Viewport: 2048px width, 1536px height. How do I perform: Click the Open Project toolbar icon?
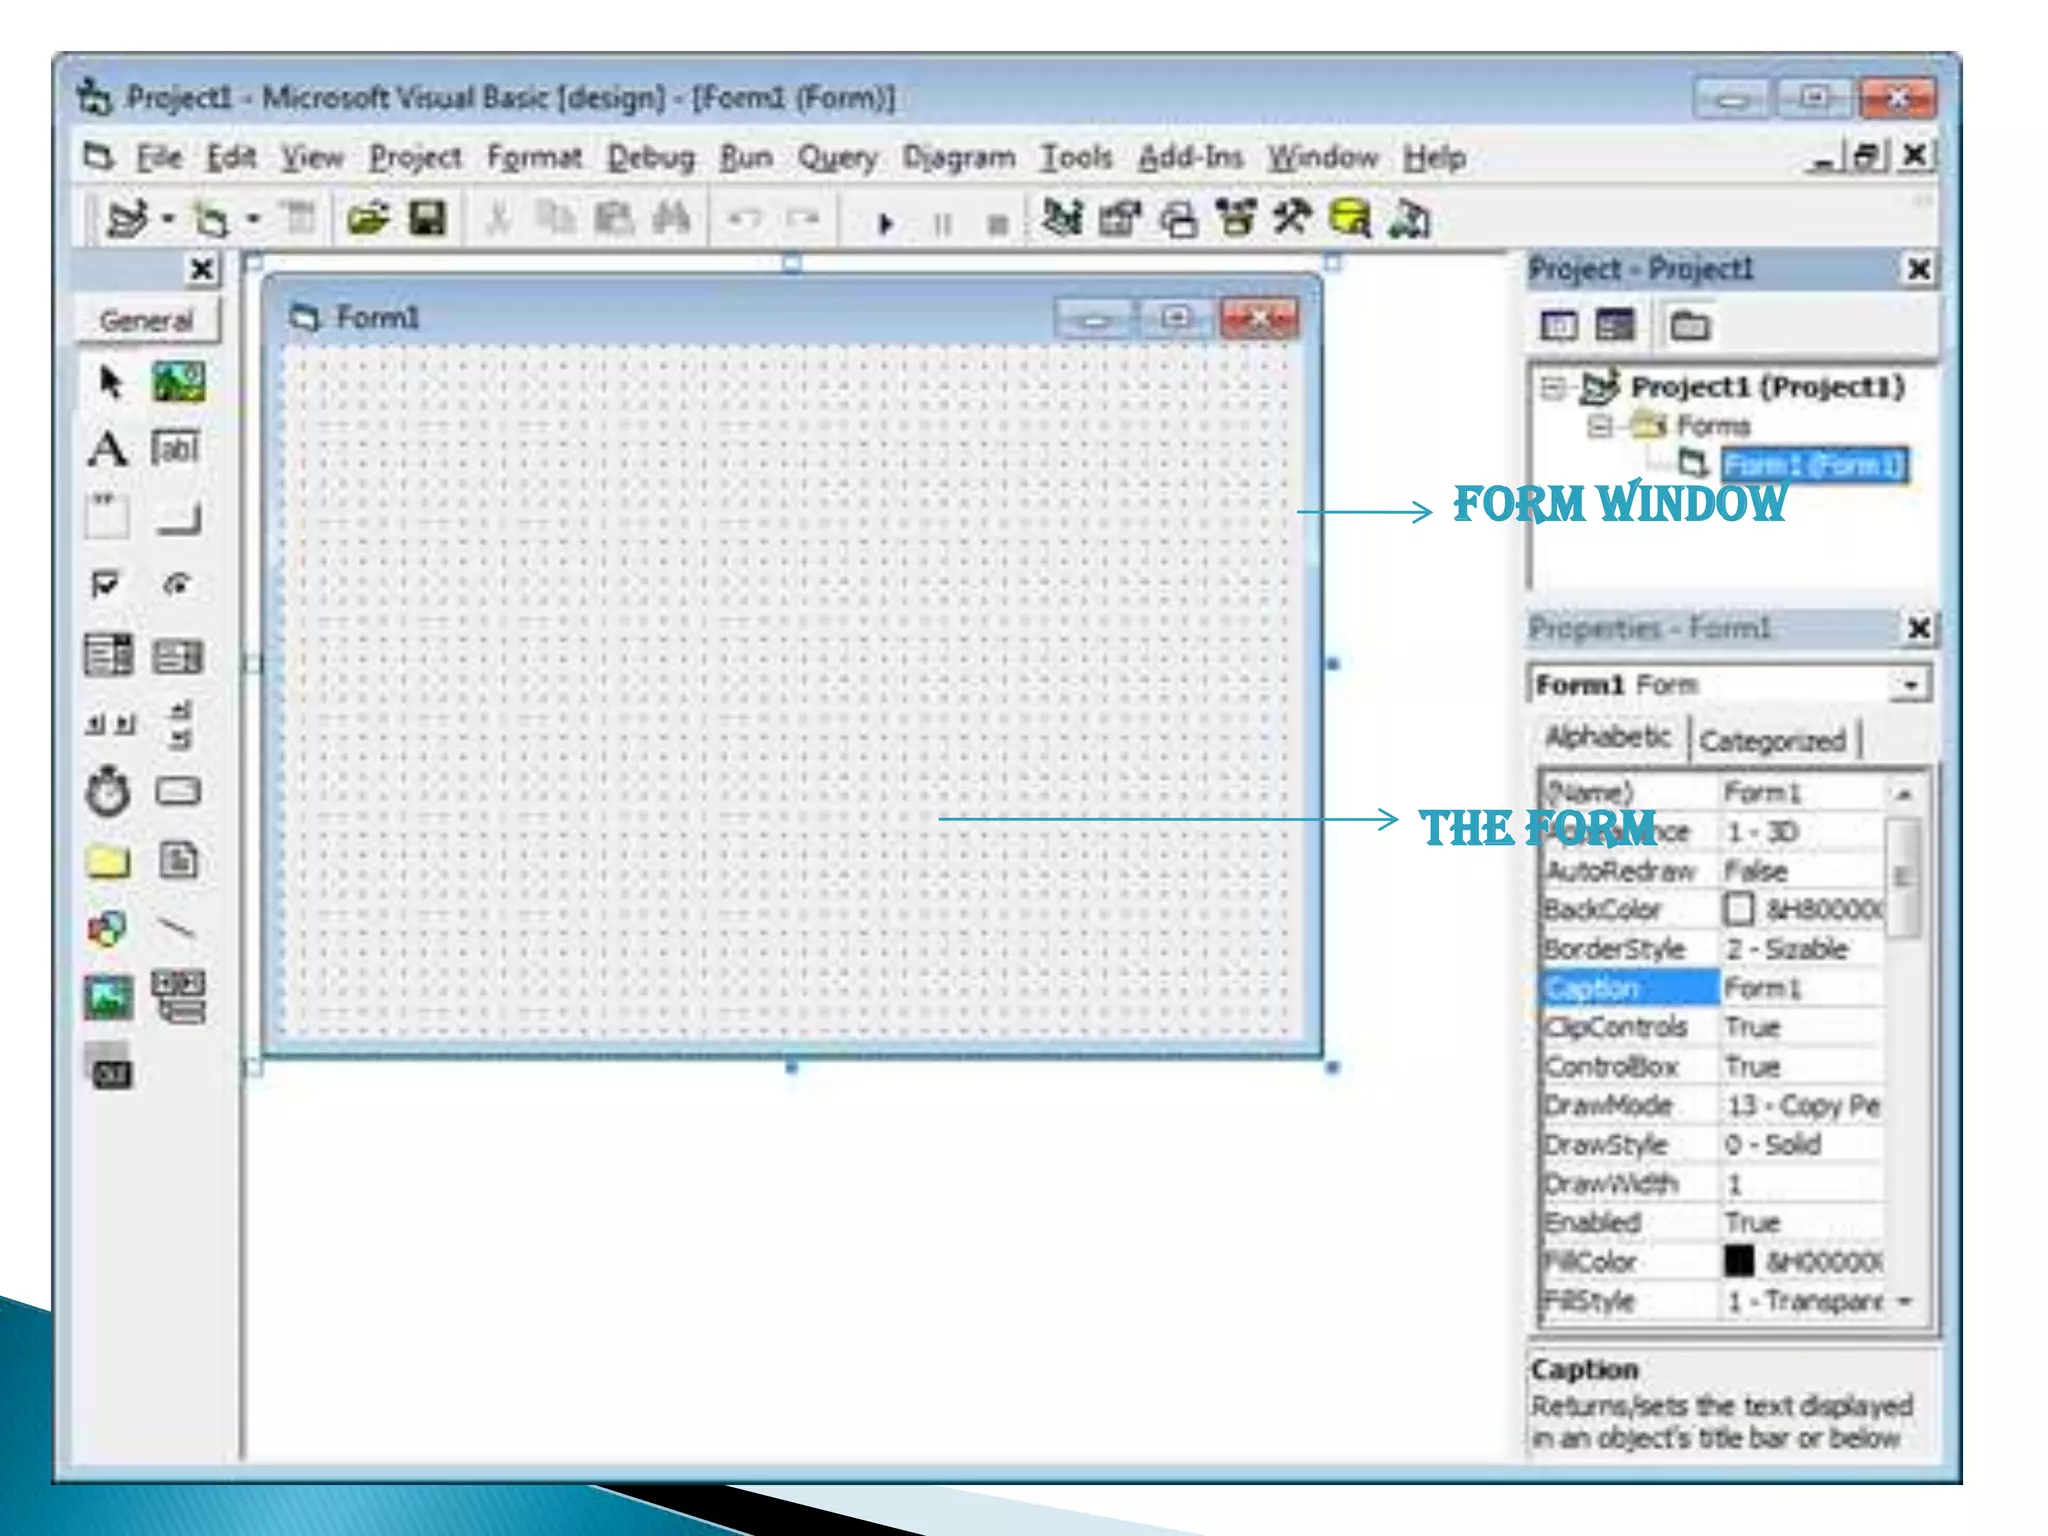[x=368, y=219]
